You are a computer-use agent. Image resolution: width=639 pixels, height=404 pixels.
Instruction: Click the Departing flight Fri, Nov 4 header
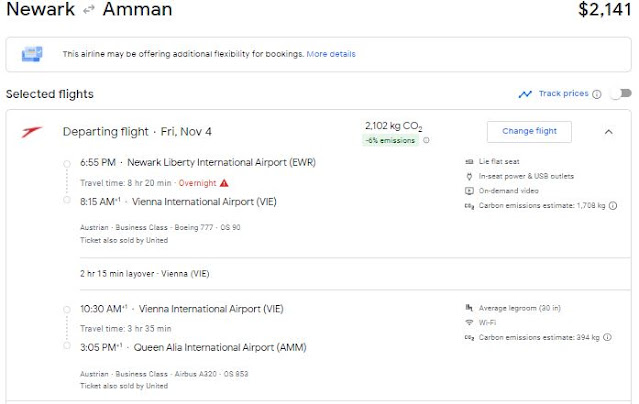coord(138,131)
